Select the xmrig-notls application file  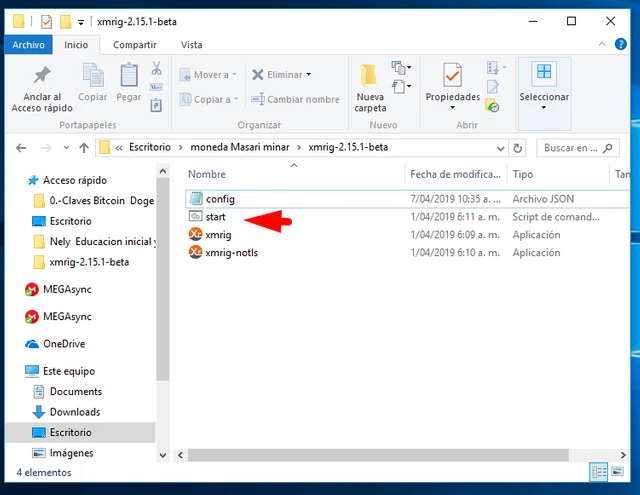click(x=223, y=253)
